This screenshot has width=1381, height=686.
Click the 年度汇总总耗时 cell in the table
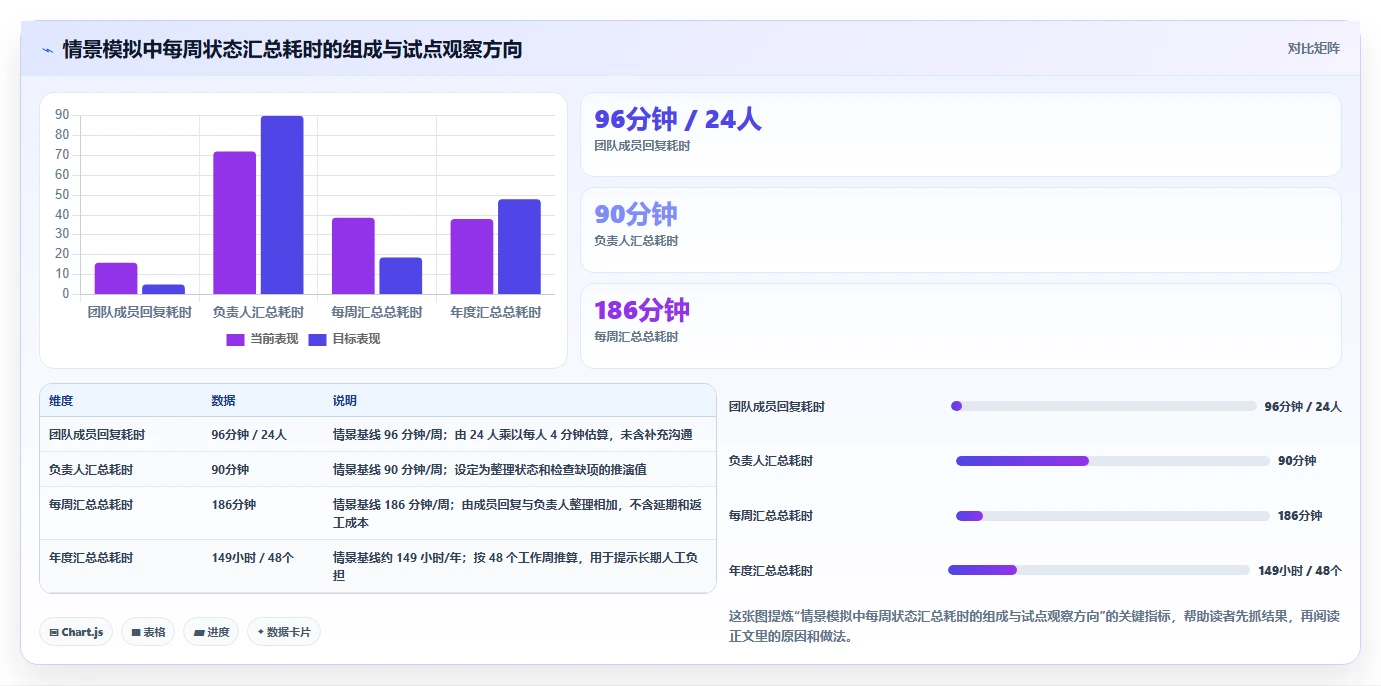coord(91,558)
